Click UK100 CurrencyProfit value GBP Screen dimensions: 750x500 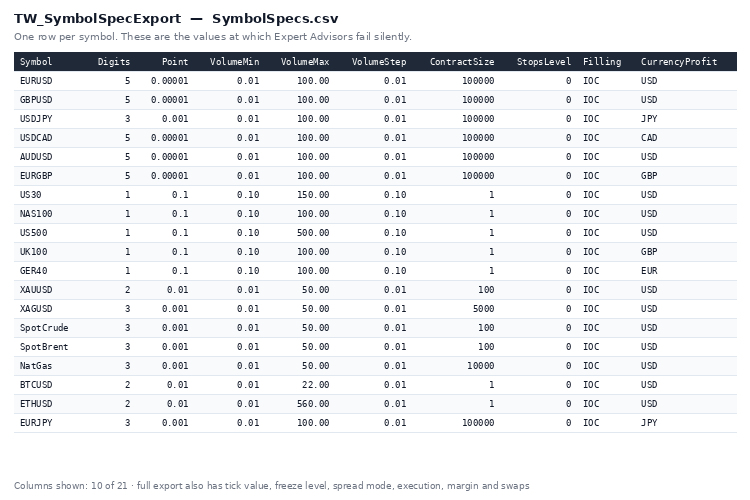click(649, 252)
